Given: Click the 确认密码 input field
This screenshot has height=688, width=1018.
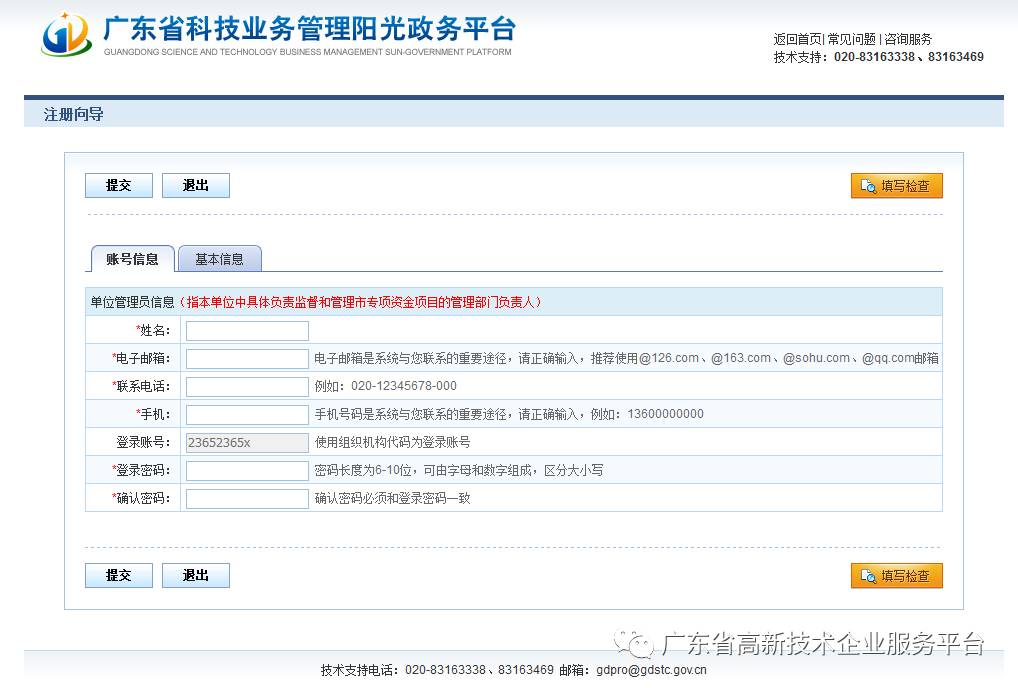Looking at the screenshot, I should pyautogui.click(x=247, y=499).
